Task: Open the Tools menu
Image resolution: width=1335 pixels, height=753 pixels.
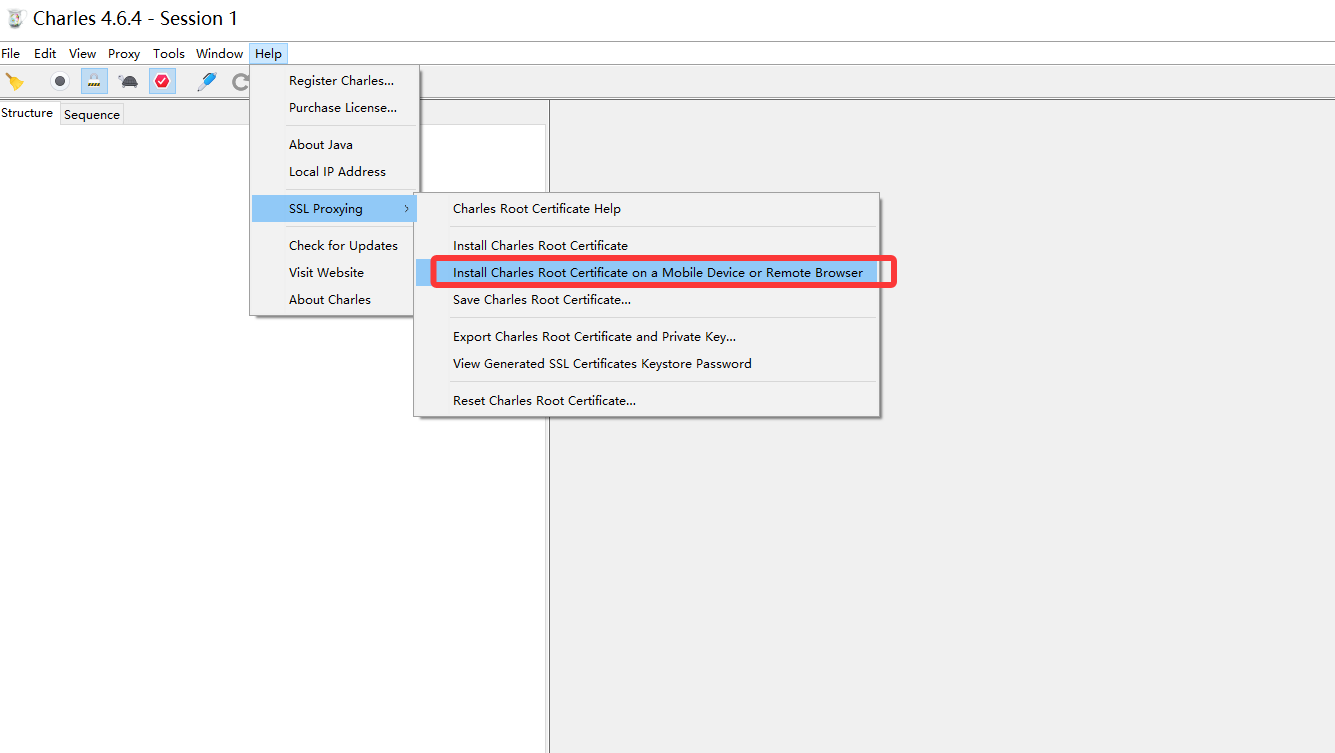Action: point(169,54)
